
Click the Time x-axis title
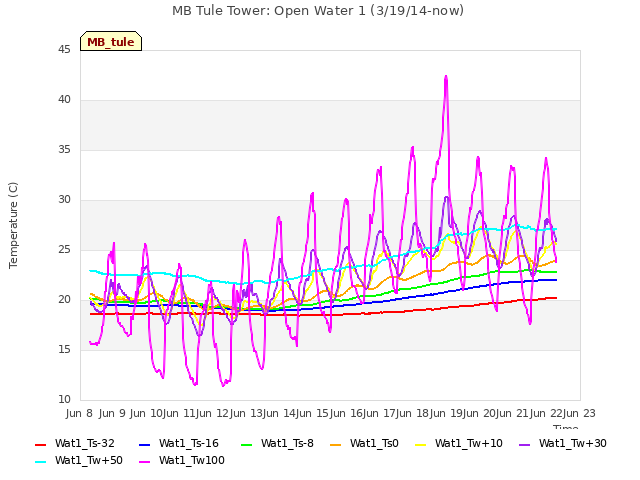[566, 427]
